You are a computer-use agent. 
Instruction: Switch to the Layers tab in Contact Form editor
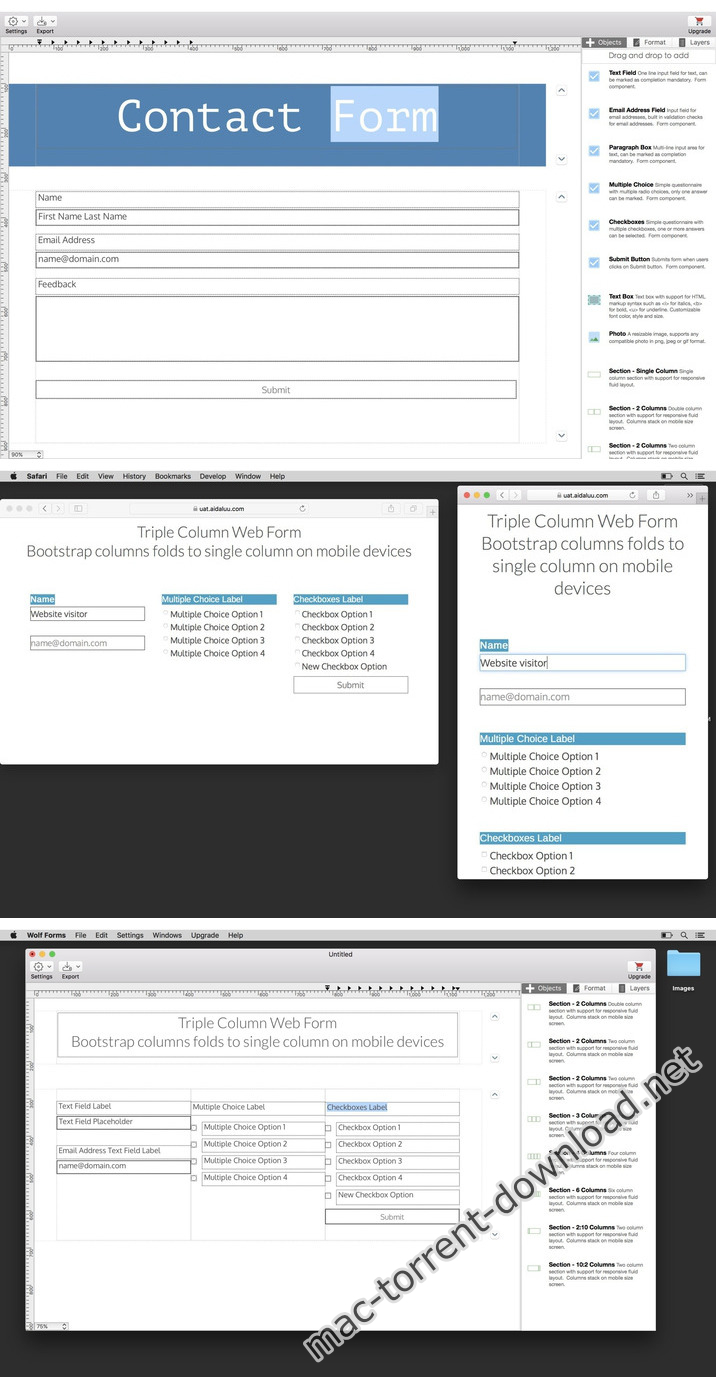pos(695,43)
